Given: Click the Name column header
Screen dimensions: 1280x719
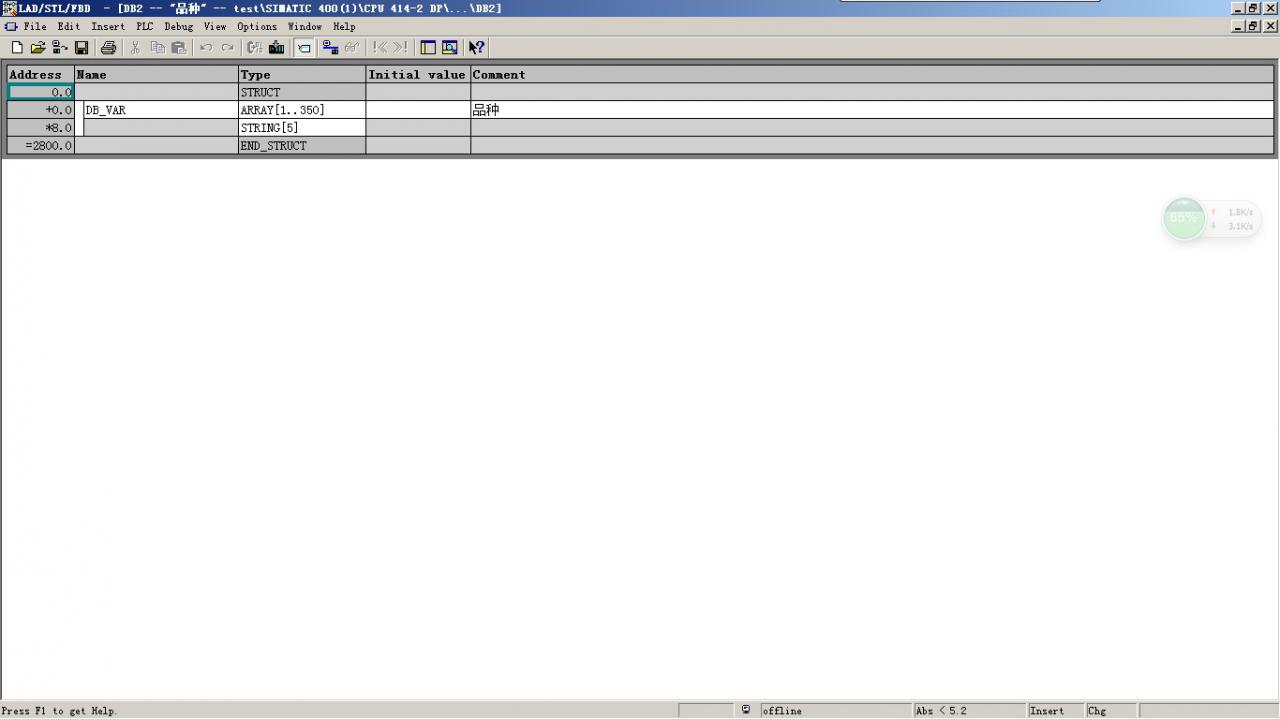Looking at the screenshot, I should 156,75.
